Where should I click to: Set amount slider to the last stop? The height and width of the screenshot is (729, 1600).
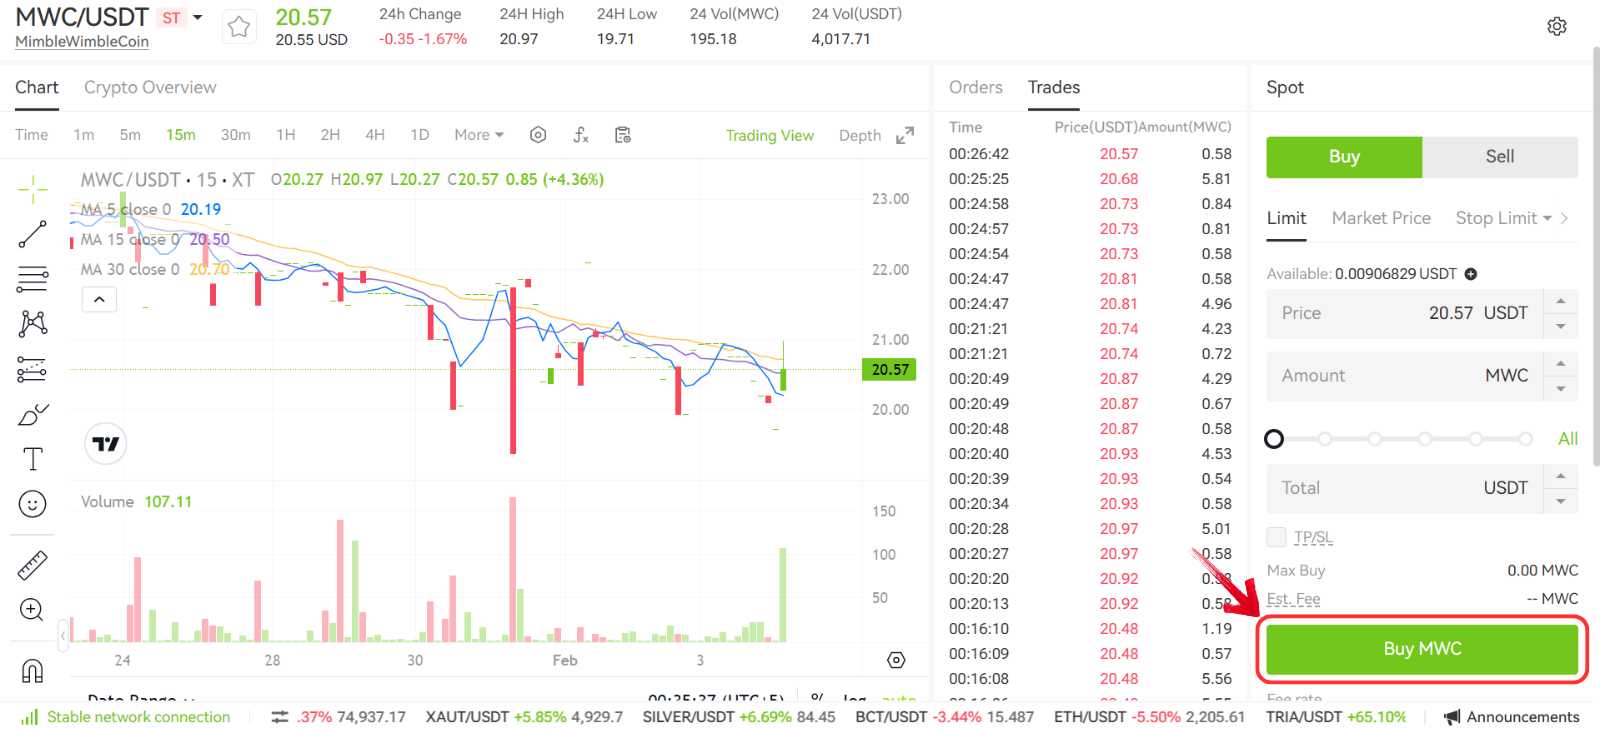click(x=1525, y=439)
